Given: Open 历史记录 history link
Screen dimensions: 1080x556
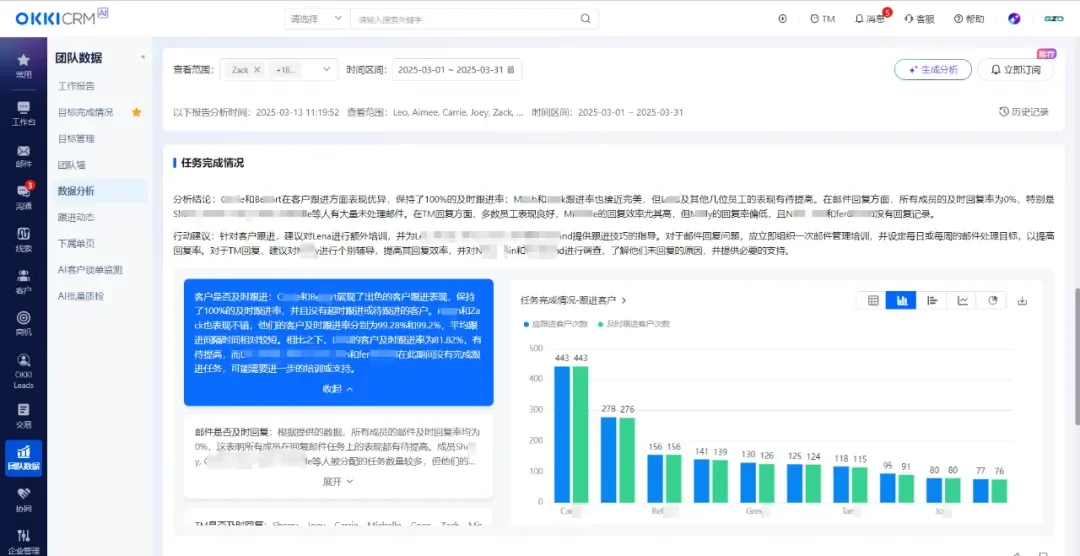Looking at the screenshot, I should click(x=1024, y=112).
